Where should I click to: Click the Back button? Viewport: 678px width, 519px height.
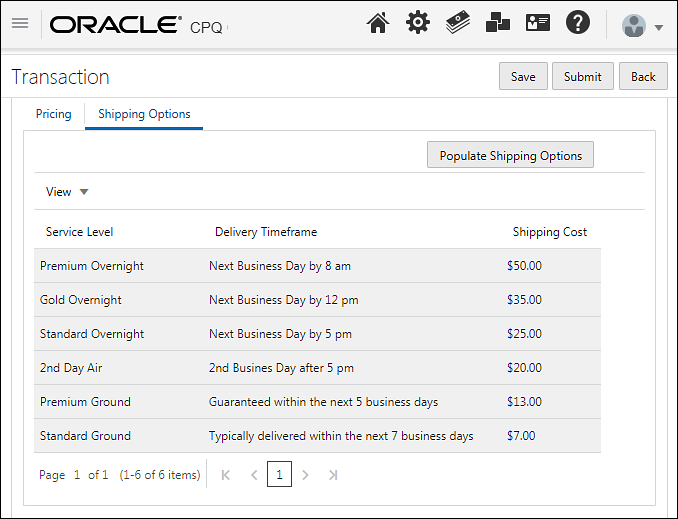pos(643,76)
